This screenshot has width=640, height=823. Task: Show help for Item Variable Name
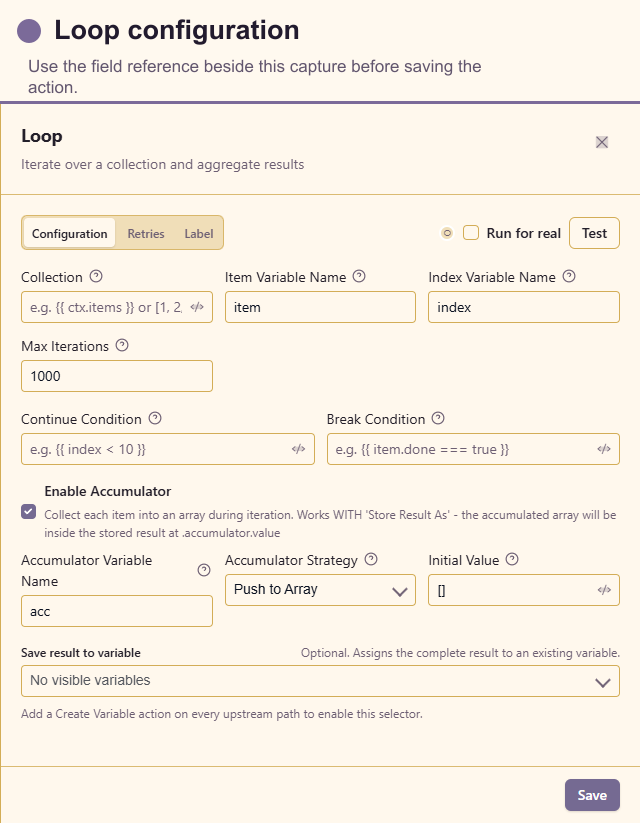(359, 276)
